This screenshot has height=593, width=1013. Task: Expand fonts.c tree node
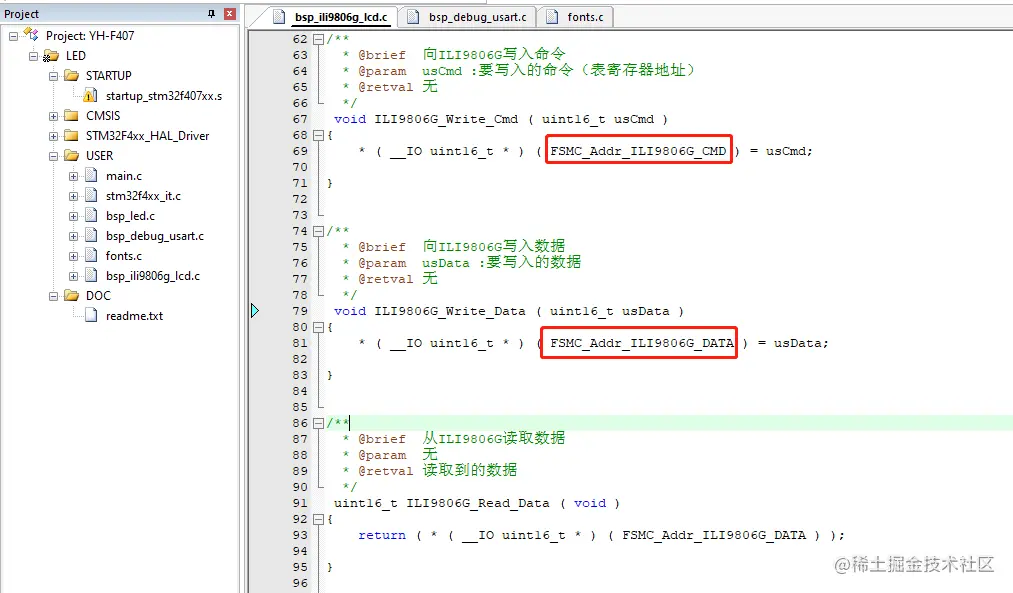point(73,256)
